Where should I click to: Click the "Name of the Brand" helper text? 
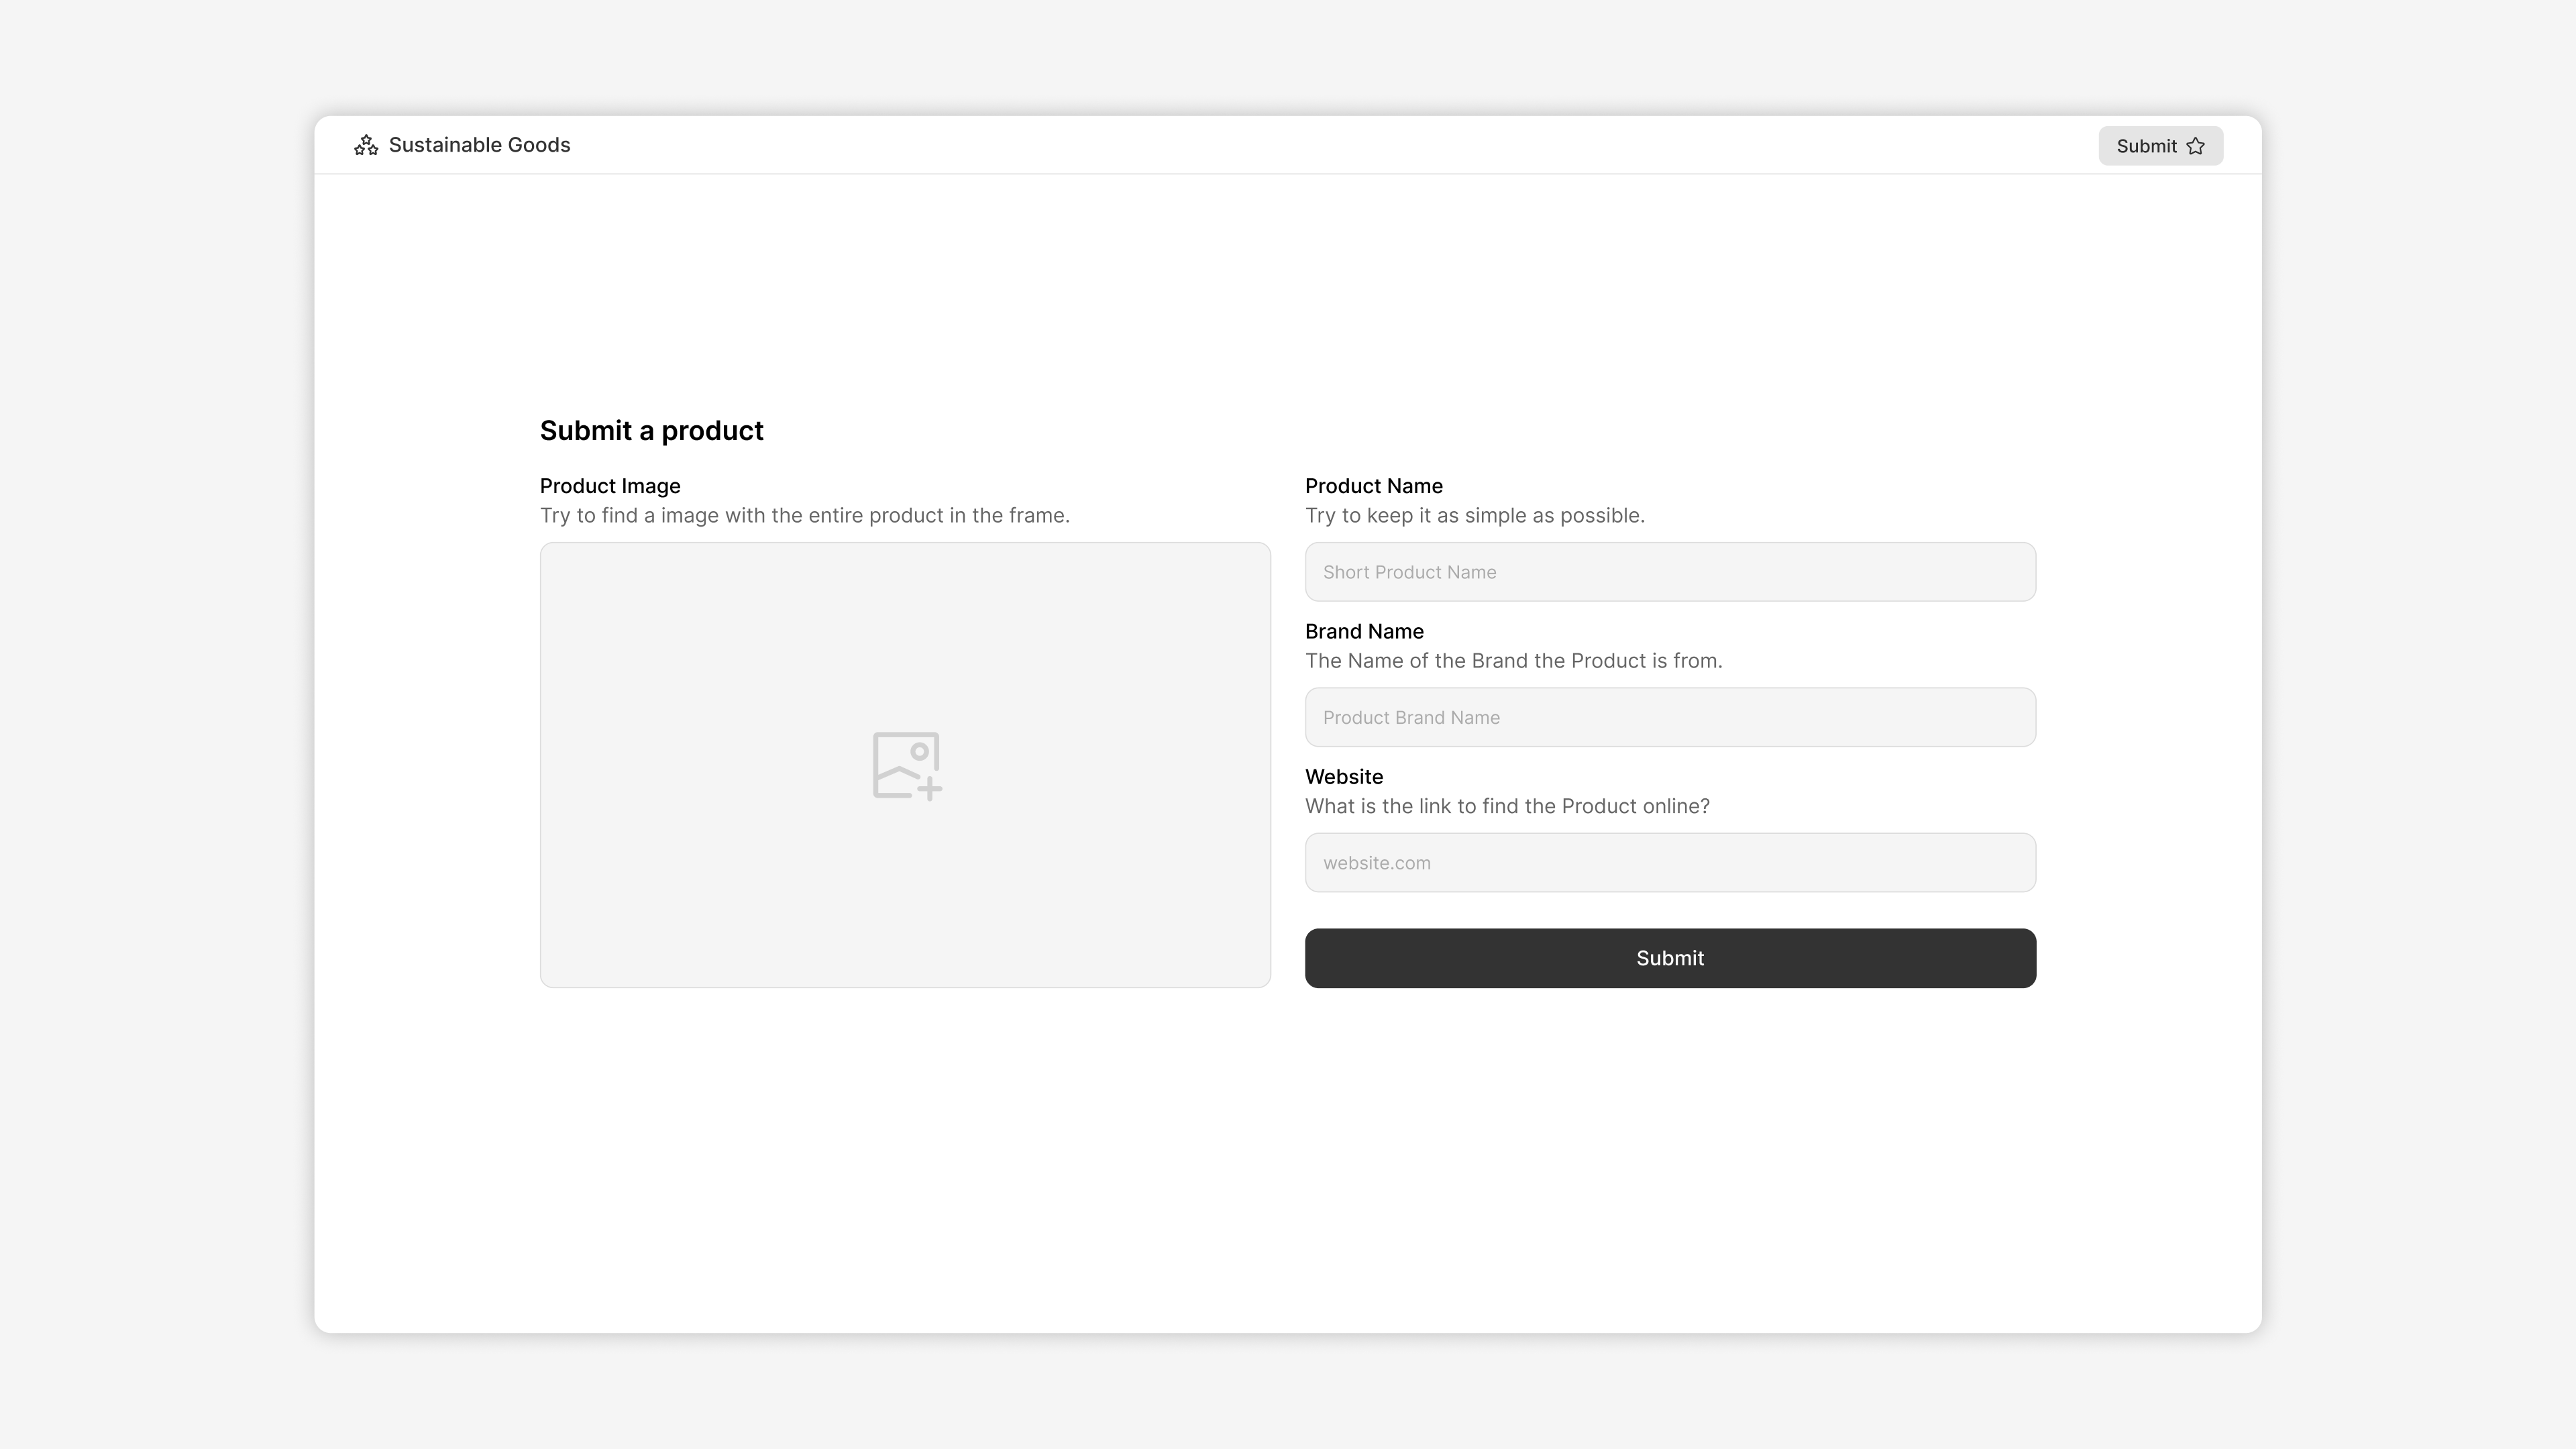[x=1513, y=661]
